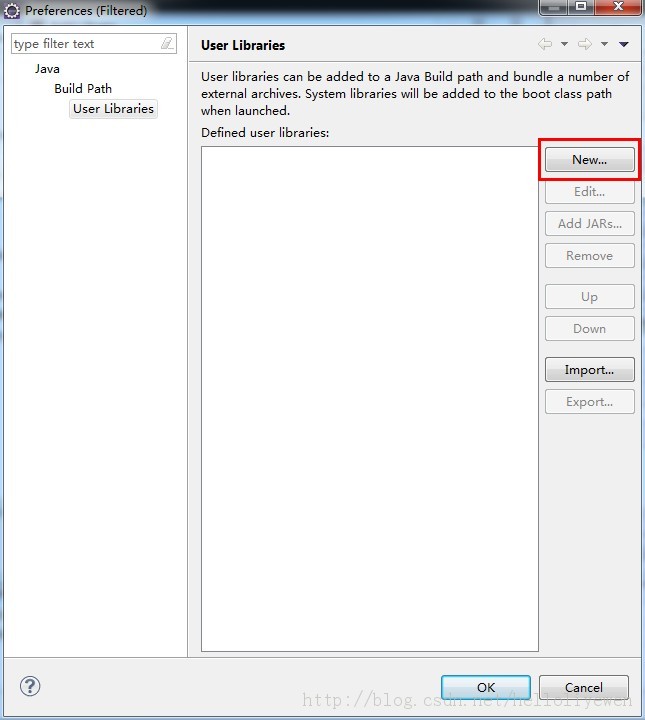Open the help question mark icon
The image size is (645, 720).
(30, 686)
